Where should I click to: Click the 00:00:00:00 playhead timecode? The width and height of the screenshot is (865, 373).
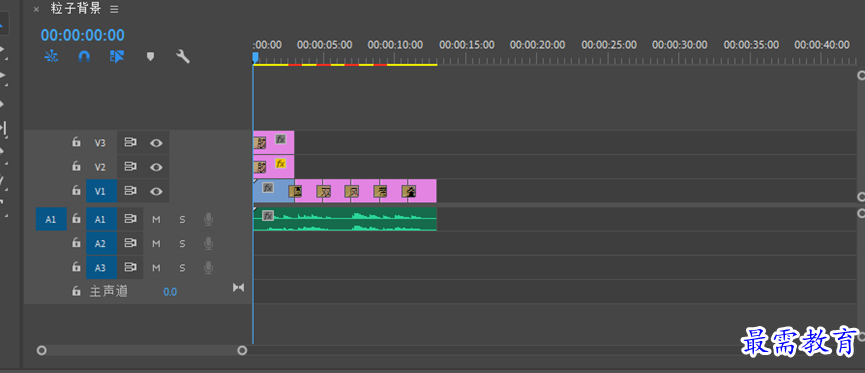pos(83,35)
